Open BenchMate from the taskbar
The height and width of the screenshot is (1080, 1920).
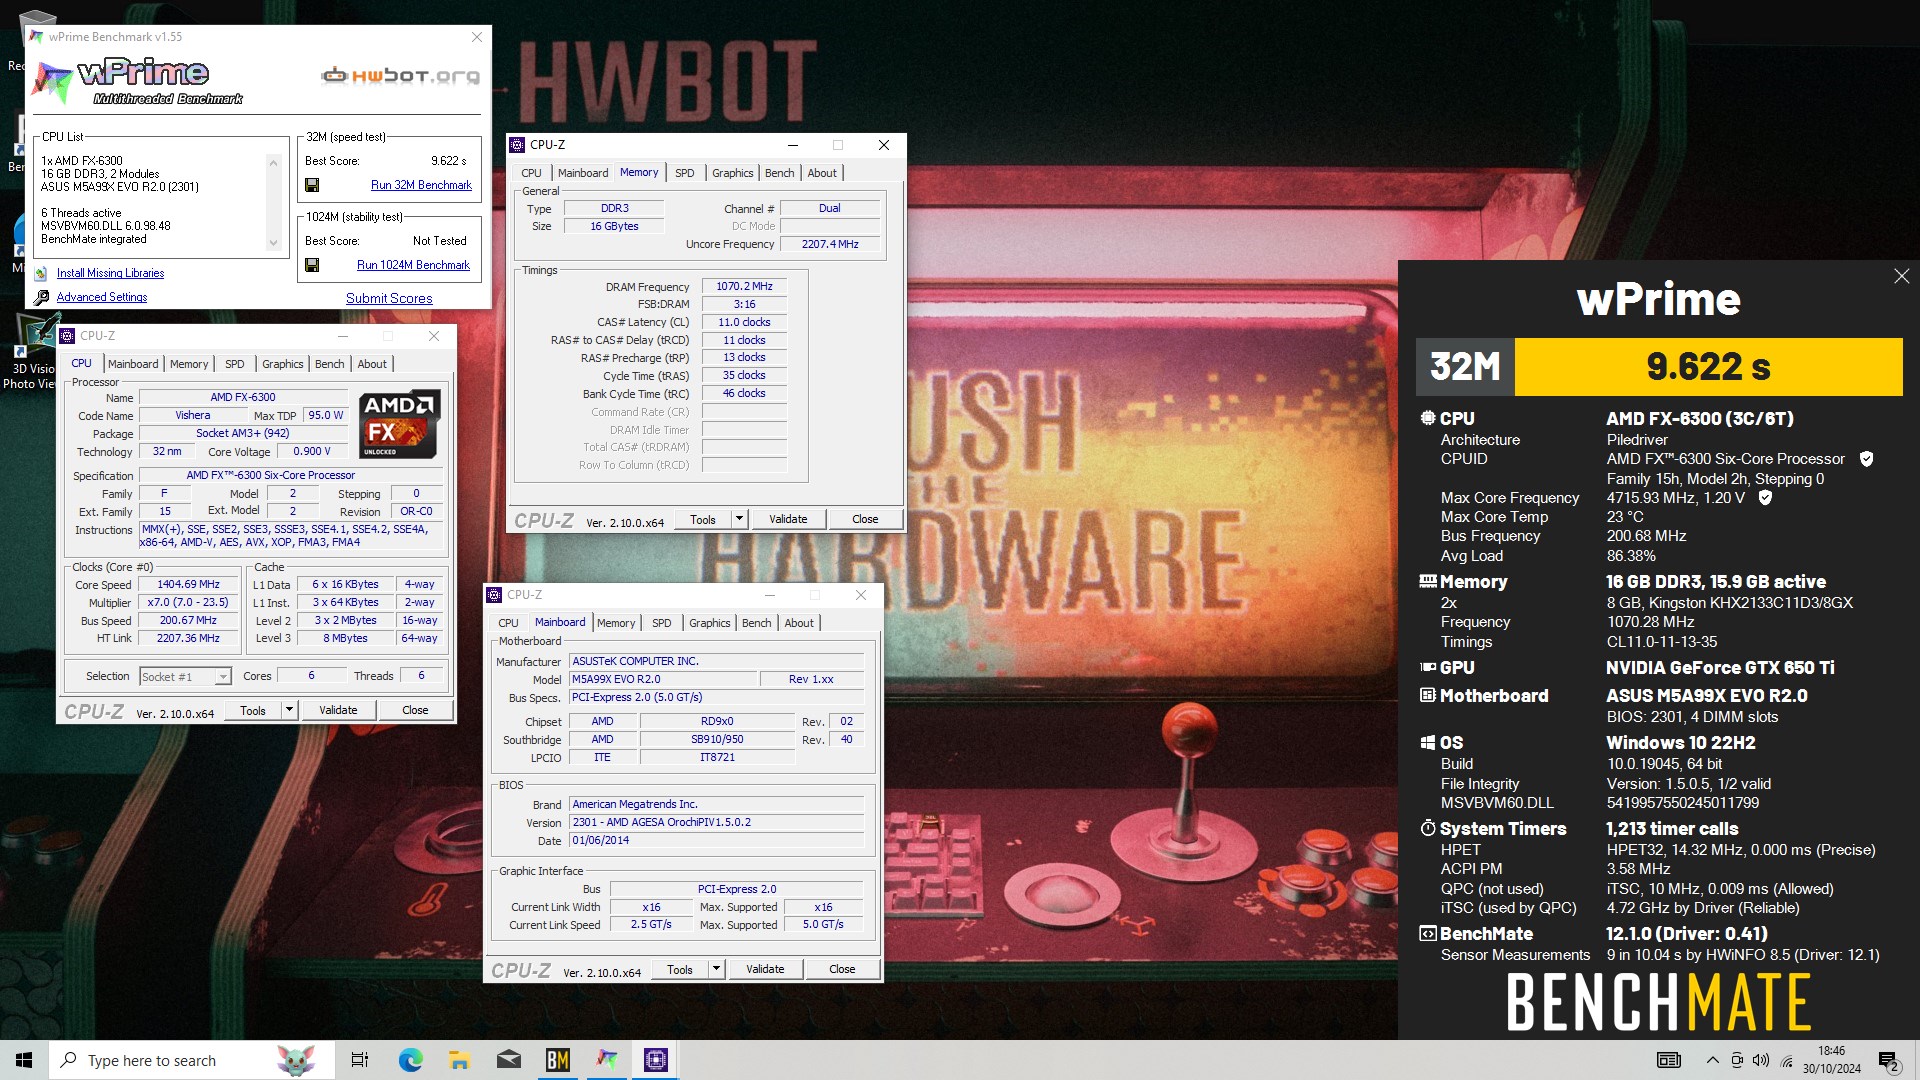pyautogui.click(x=557, y=1060)
